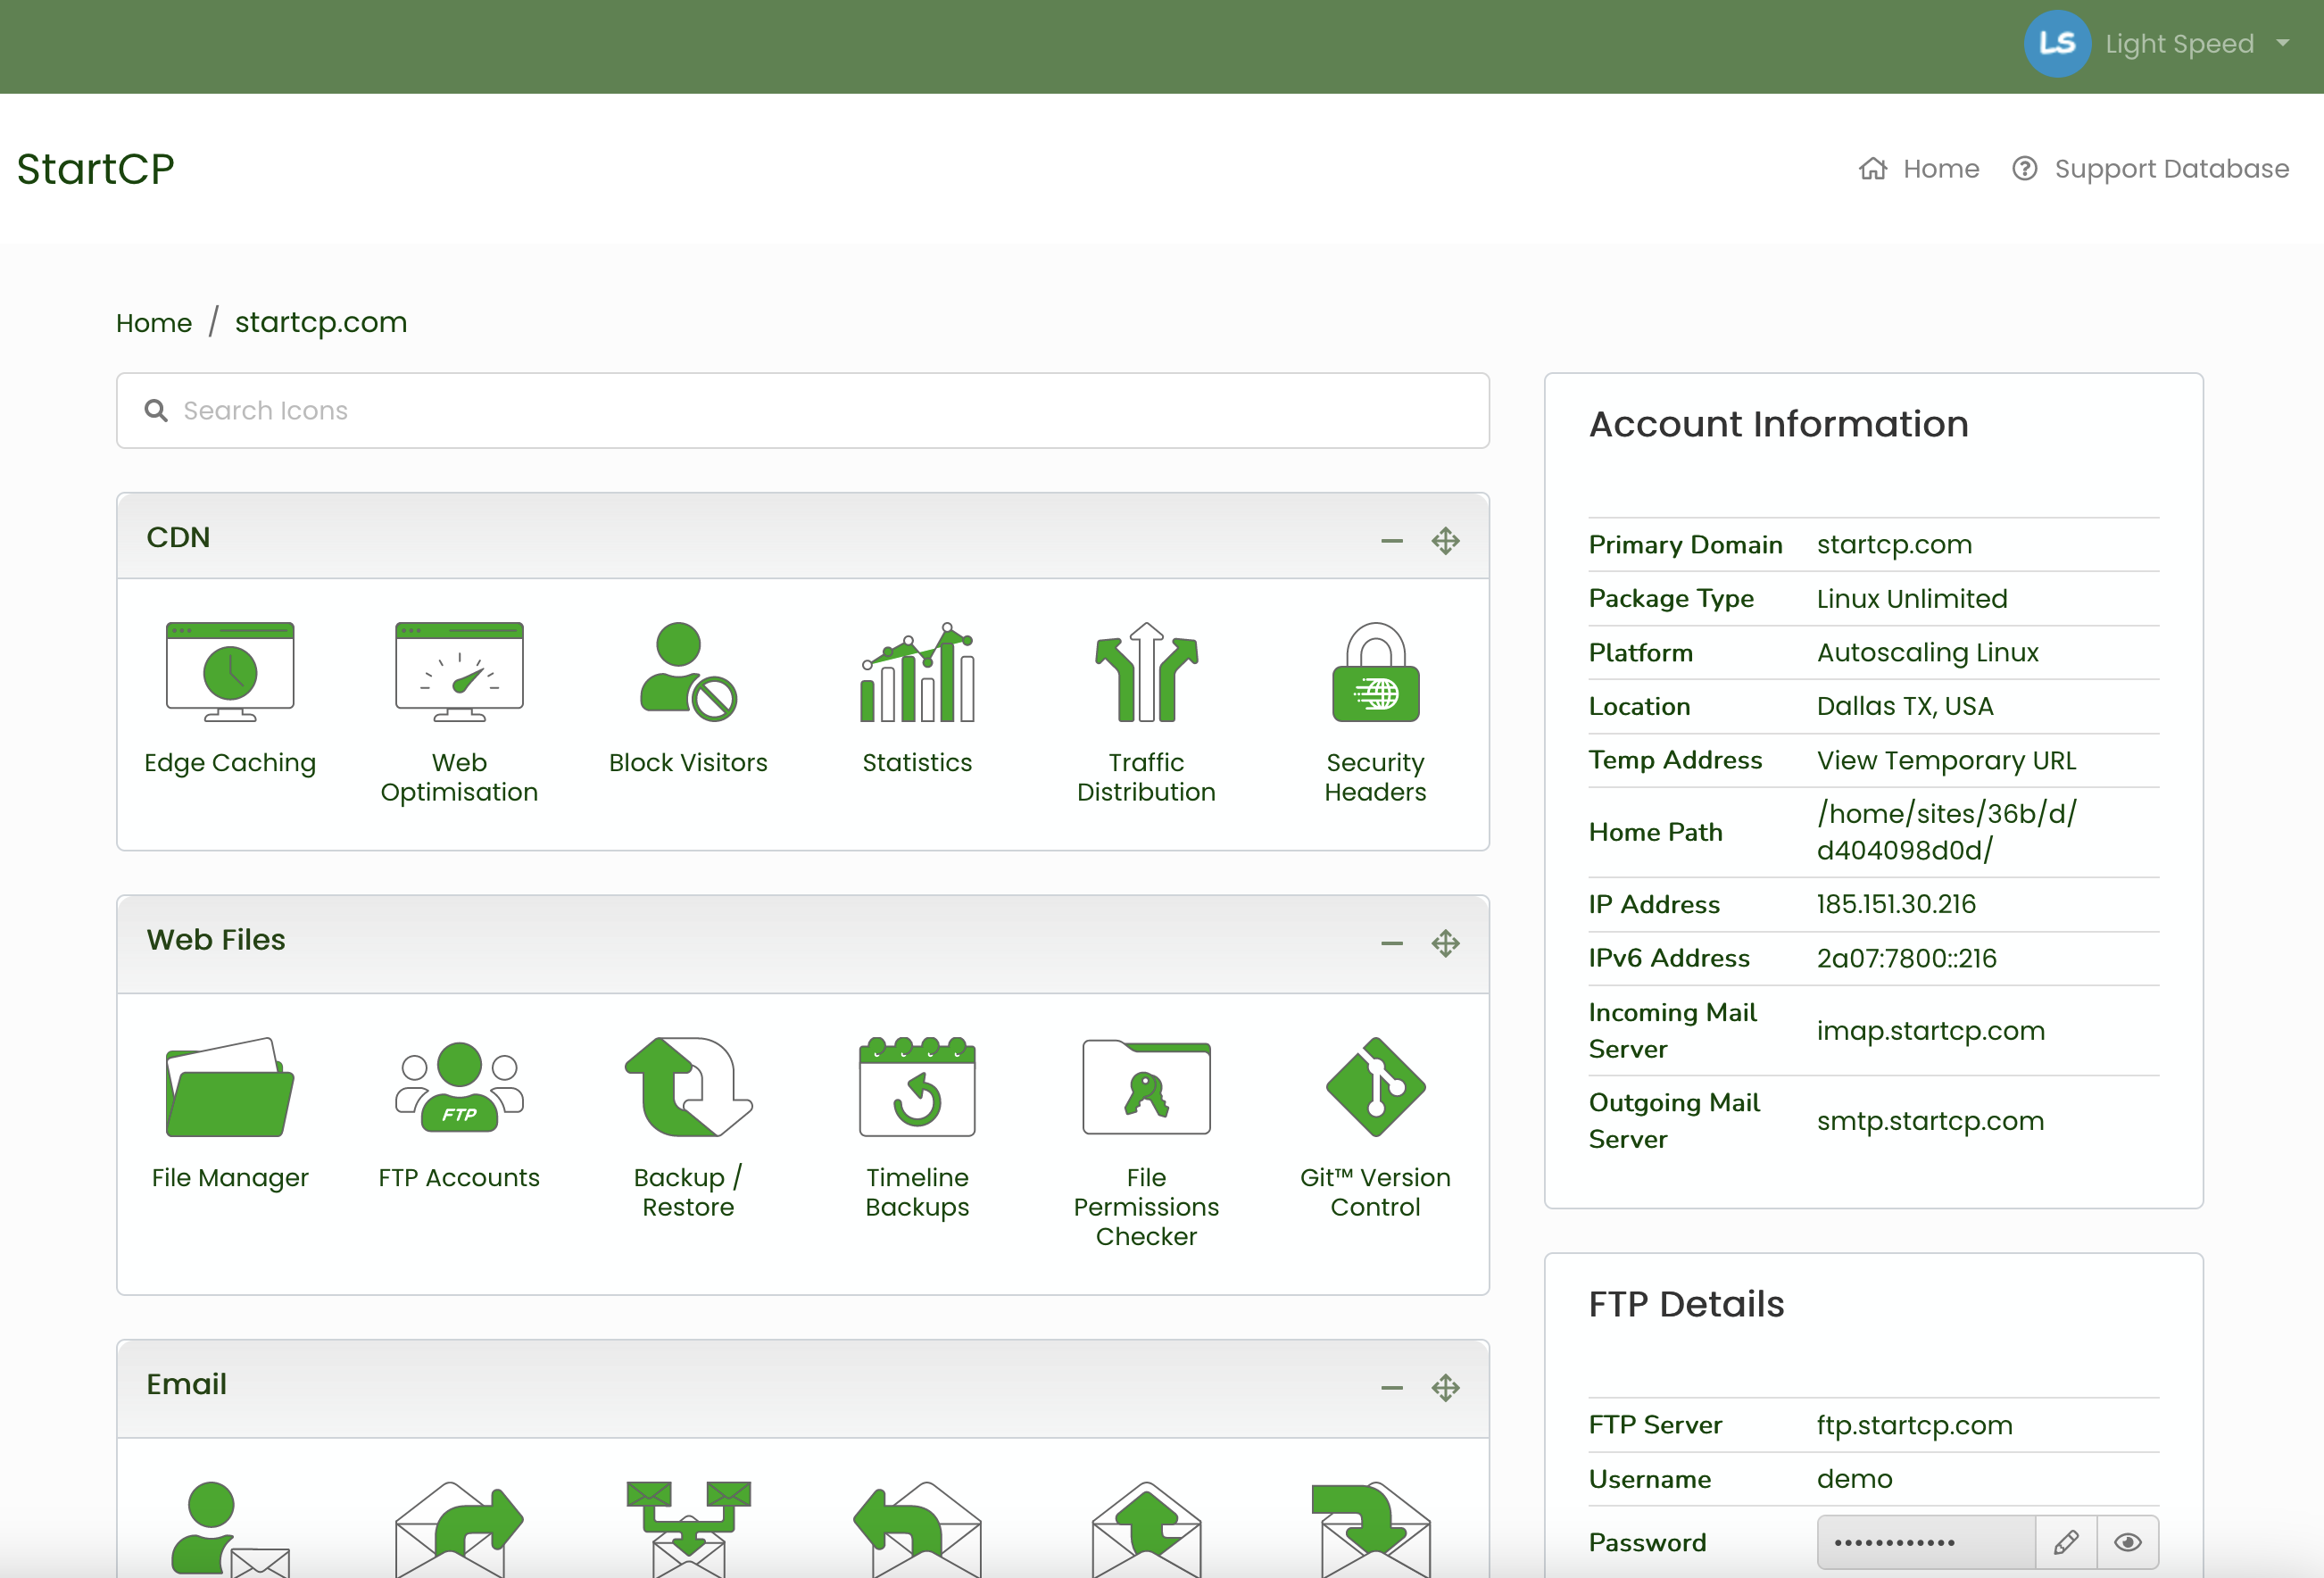Click the Search Icons field
This screenshot has height=1578, width=2324.
click(802, 411)
